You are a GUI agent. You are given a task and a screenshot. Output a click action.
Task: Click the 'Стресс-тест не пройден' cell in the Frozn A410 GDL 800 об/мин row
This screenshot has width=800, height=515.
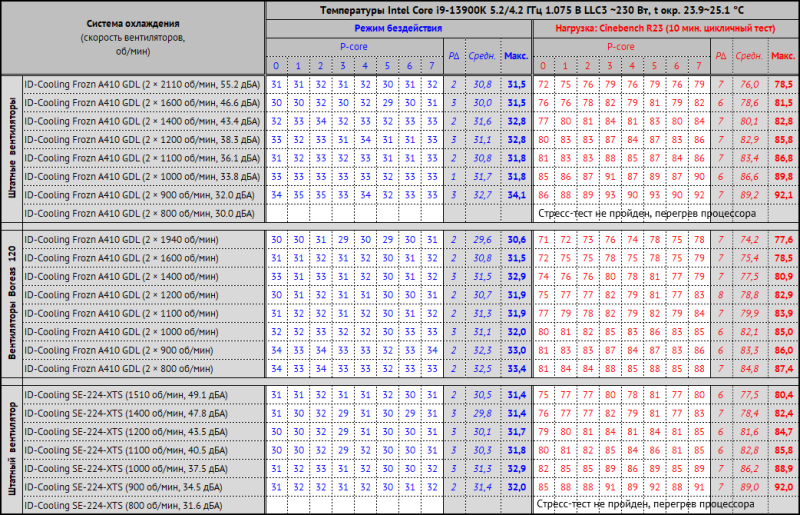click(x=647, y=213)
